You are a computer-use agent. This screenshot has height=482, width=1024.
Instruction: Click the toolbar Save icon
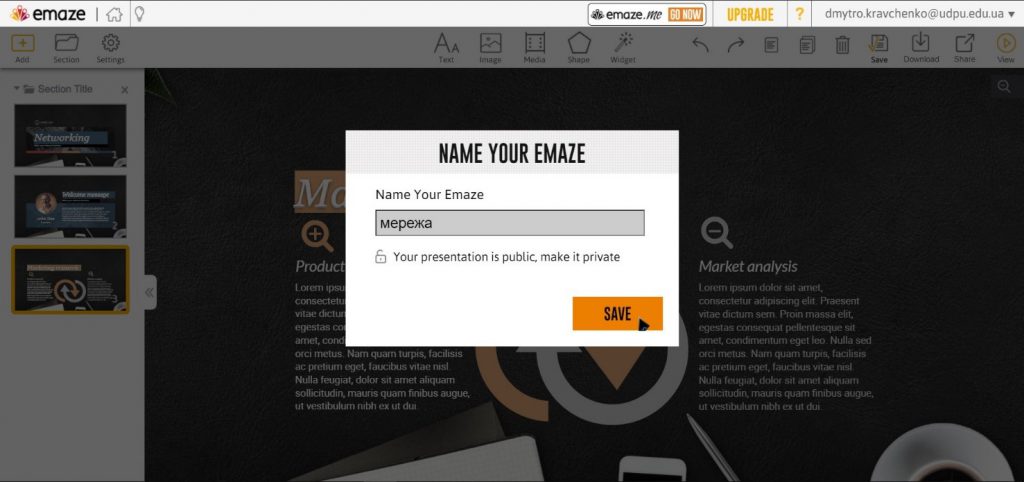(x=879, y=49)
